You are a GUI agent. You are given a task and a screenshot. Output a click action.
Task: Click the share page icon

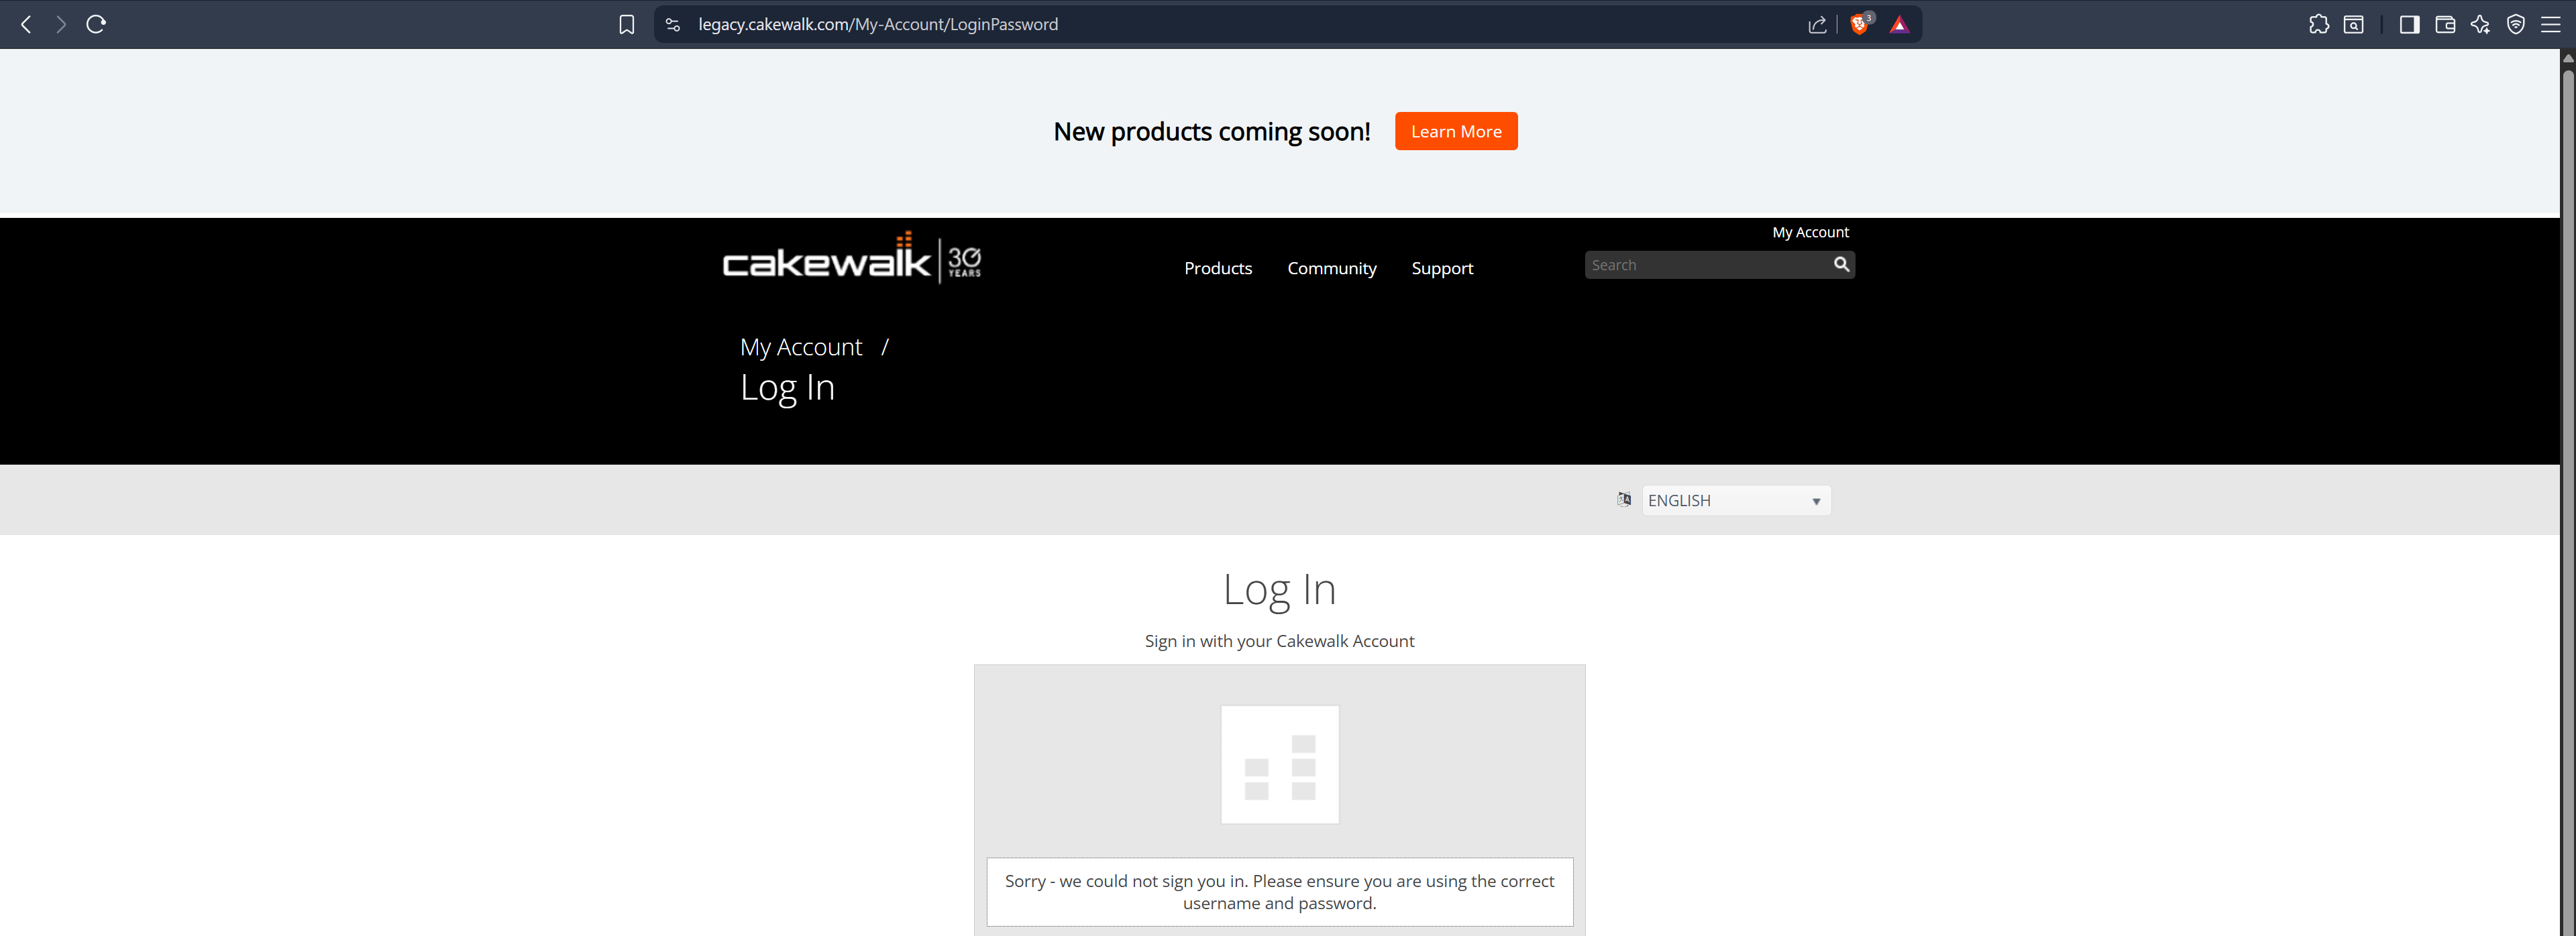(1818, 24)
